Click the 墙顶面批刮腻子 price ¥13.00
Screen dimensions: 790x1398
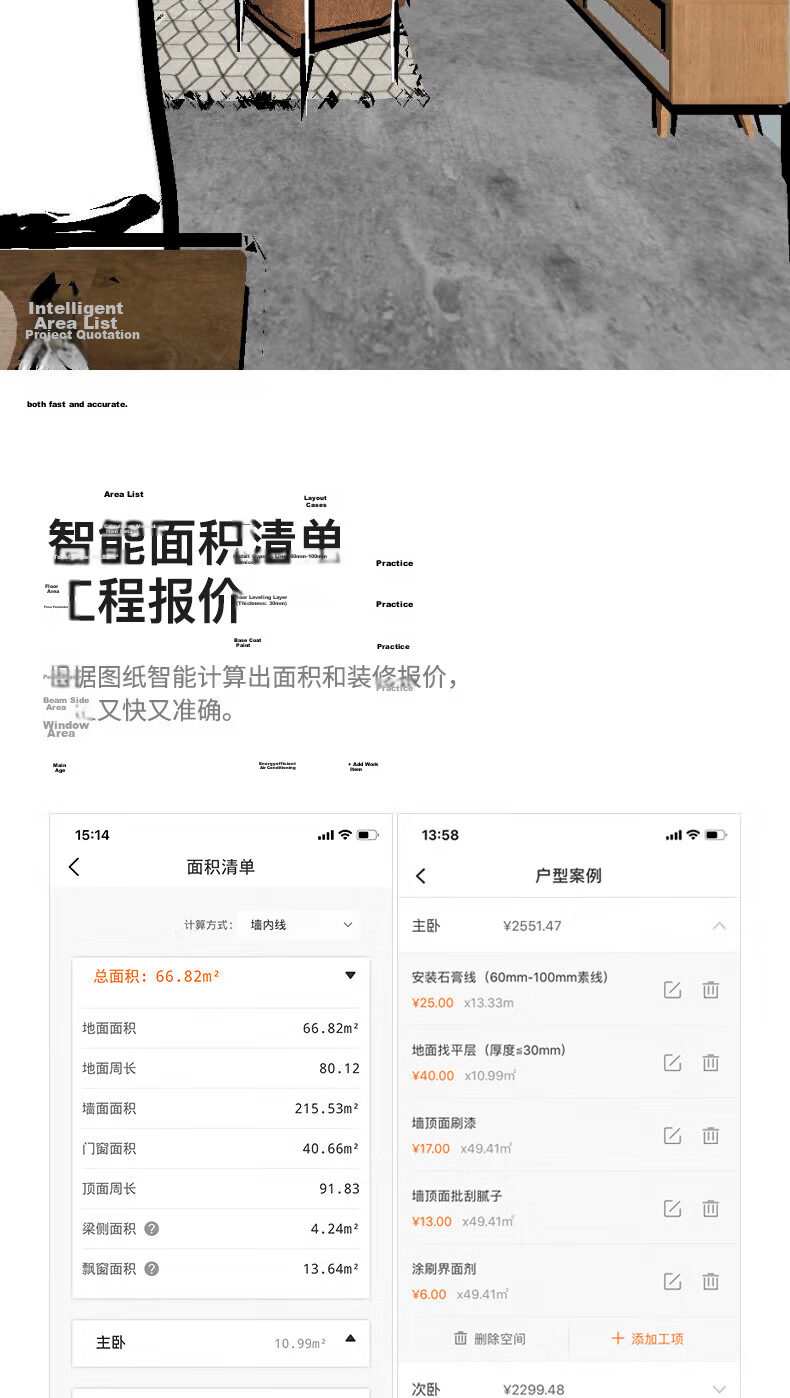431,1222
